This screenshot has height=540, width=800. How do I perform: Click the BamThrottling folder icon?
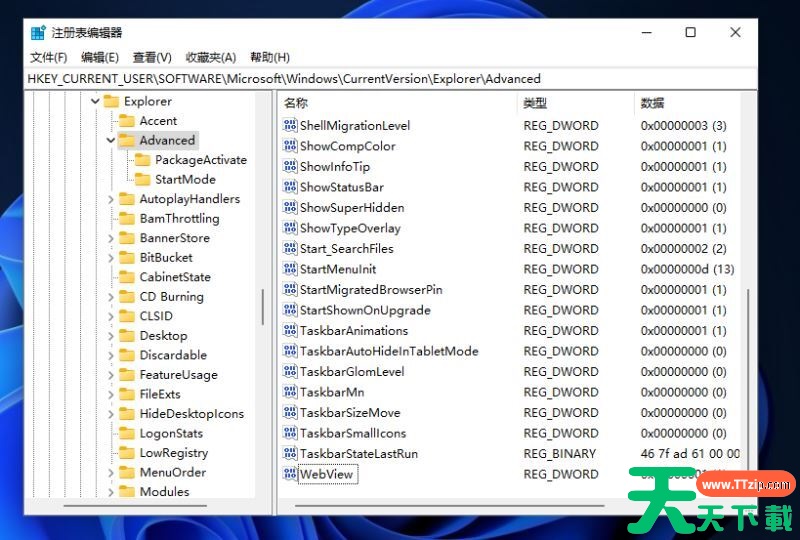127,218
